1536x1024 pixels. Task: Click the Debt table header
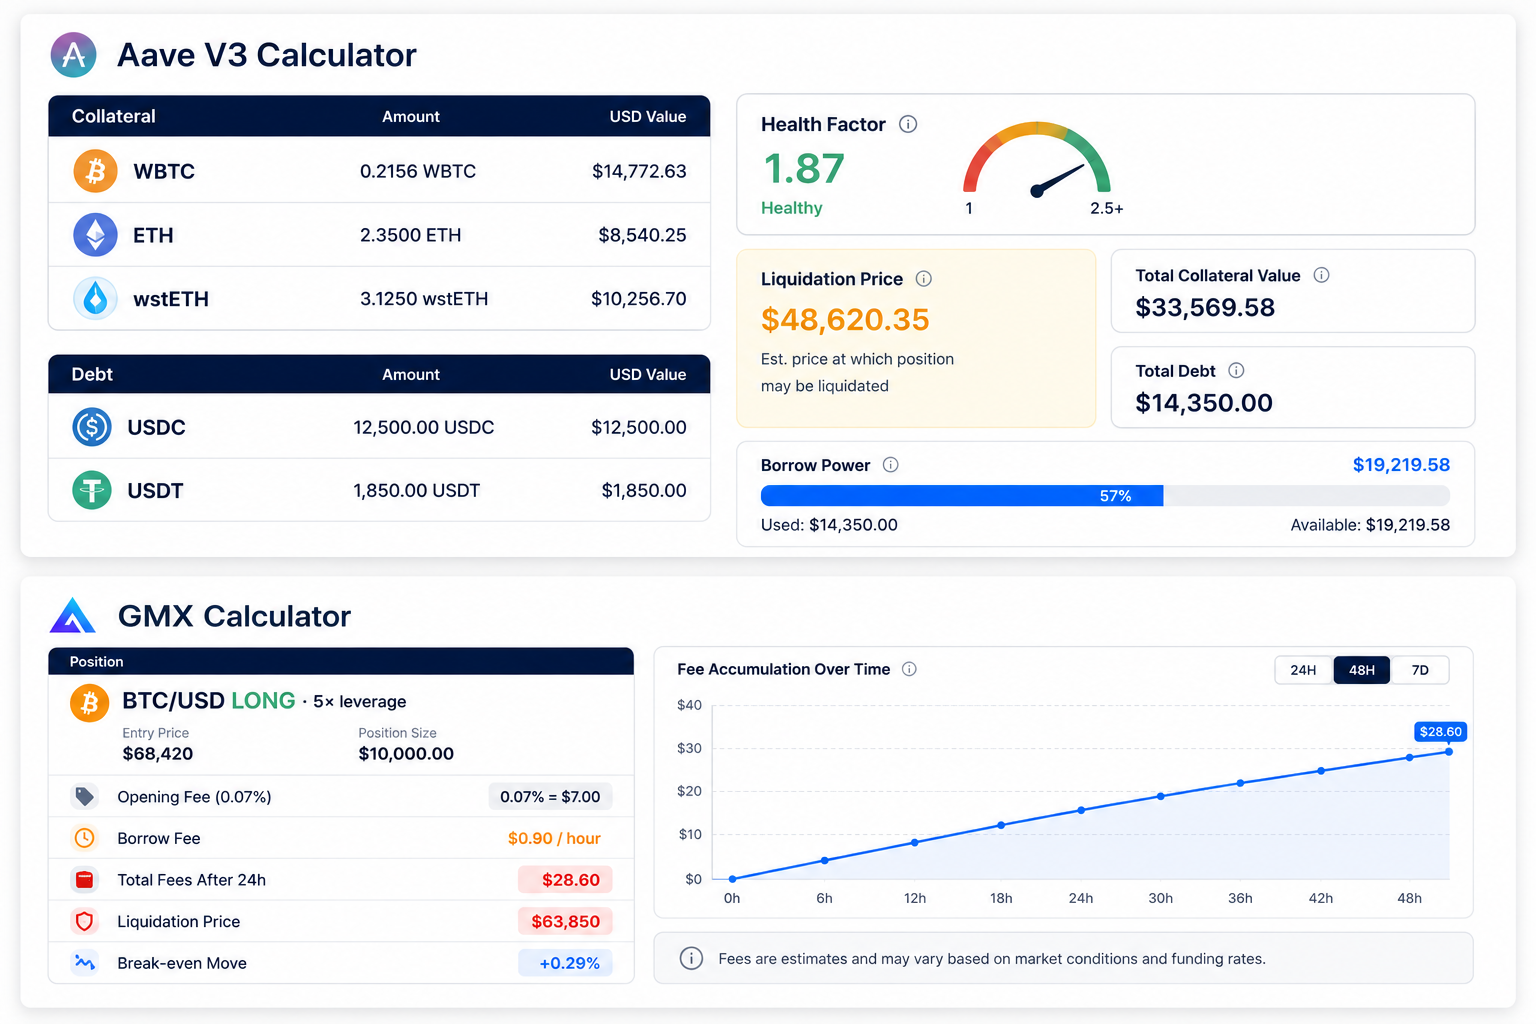(x=379, y=374)
